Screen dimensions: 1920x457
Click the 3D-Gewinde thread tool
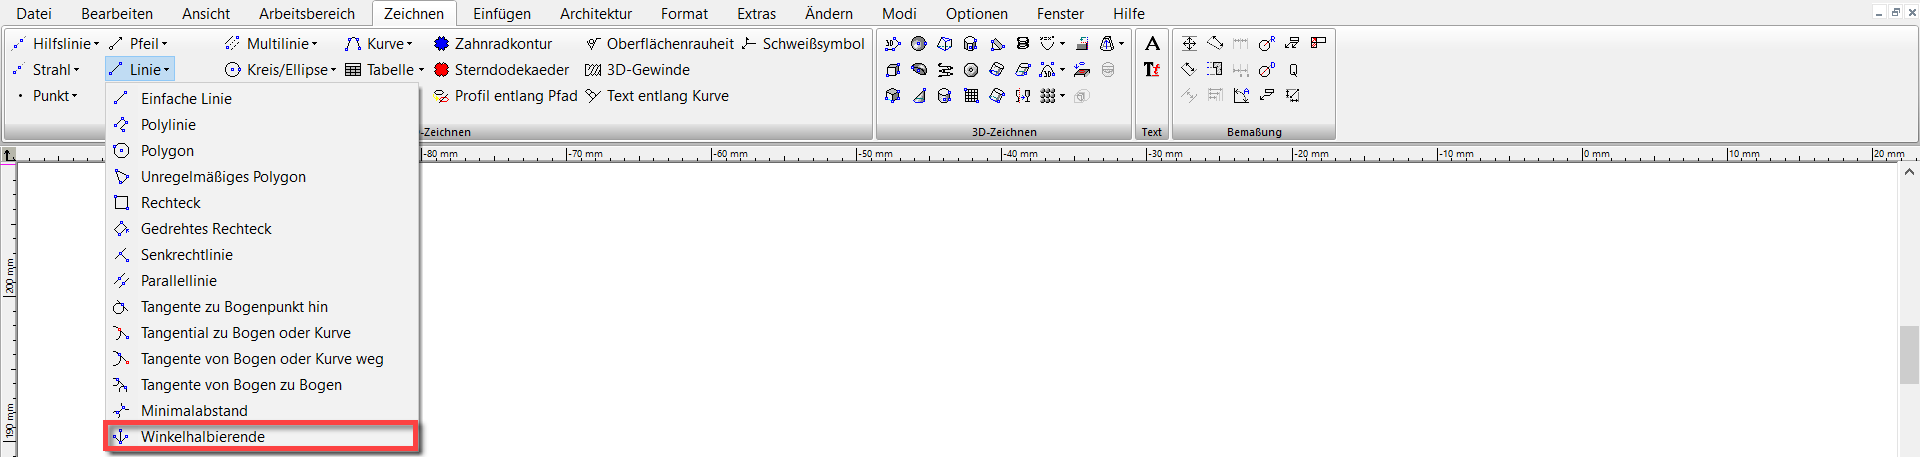tap(637, 70)
